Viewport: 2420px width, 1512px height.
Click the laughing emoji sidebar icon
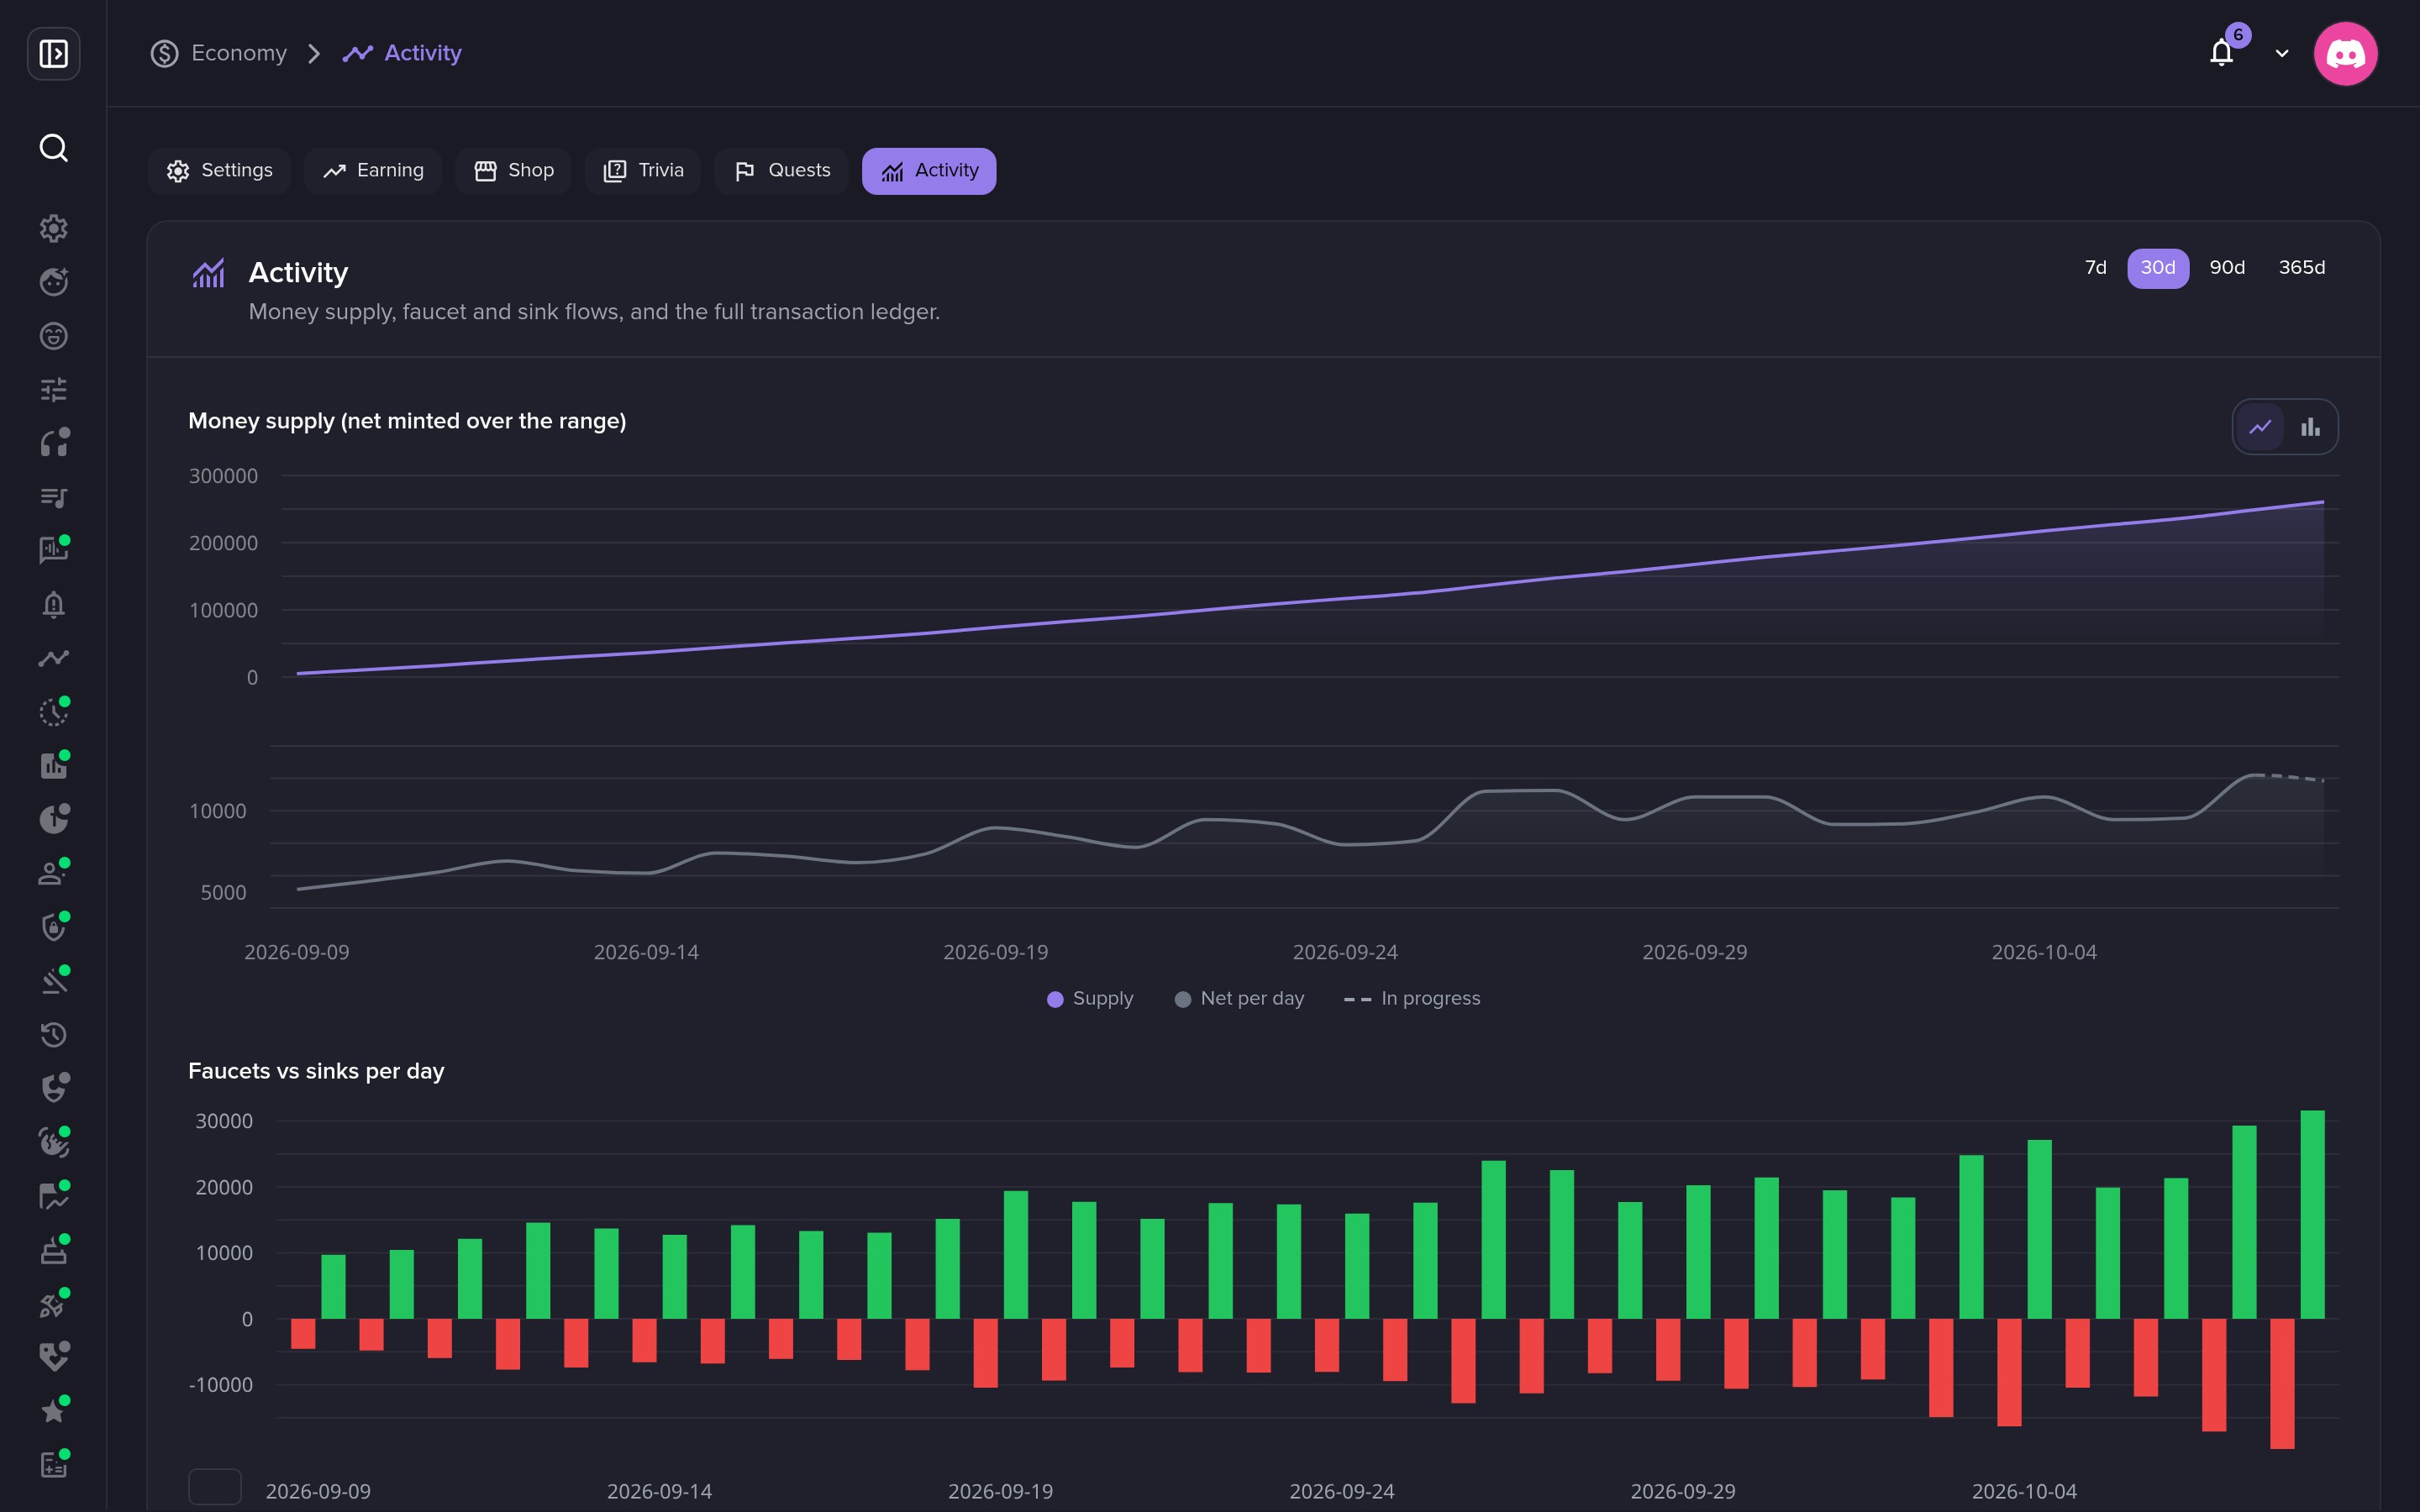pyautogui.click(x=53, y=335)
